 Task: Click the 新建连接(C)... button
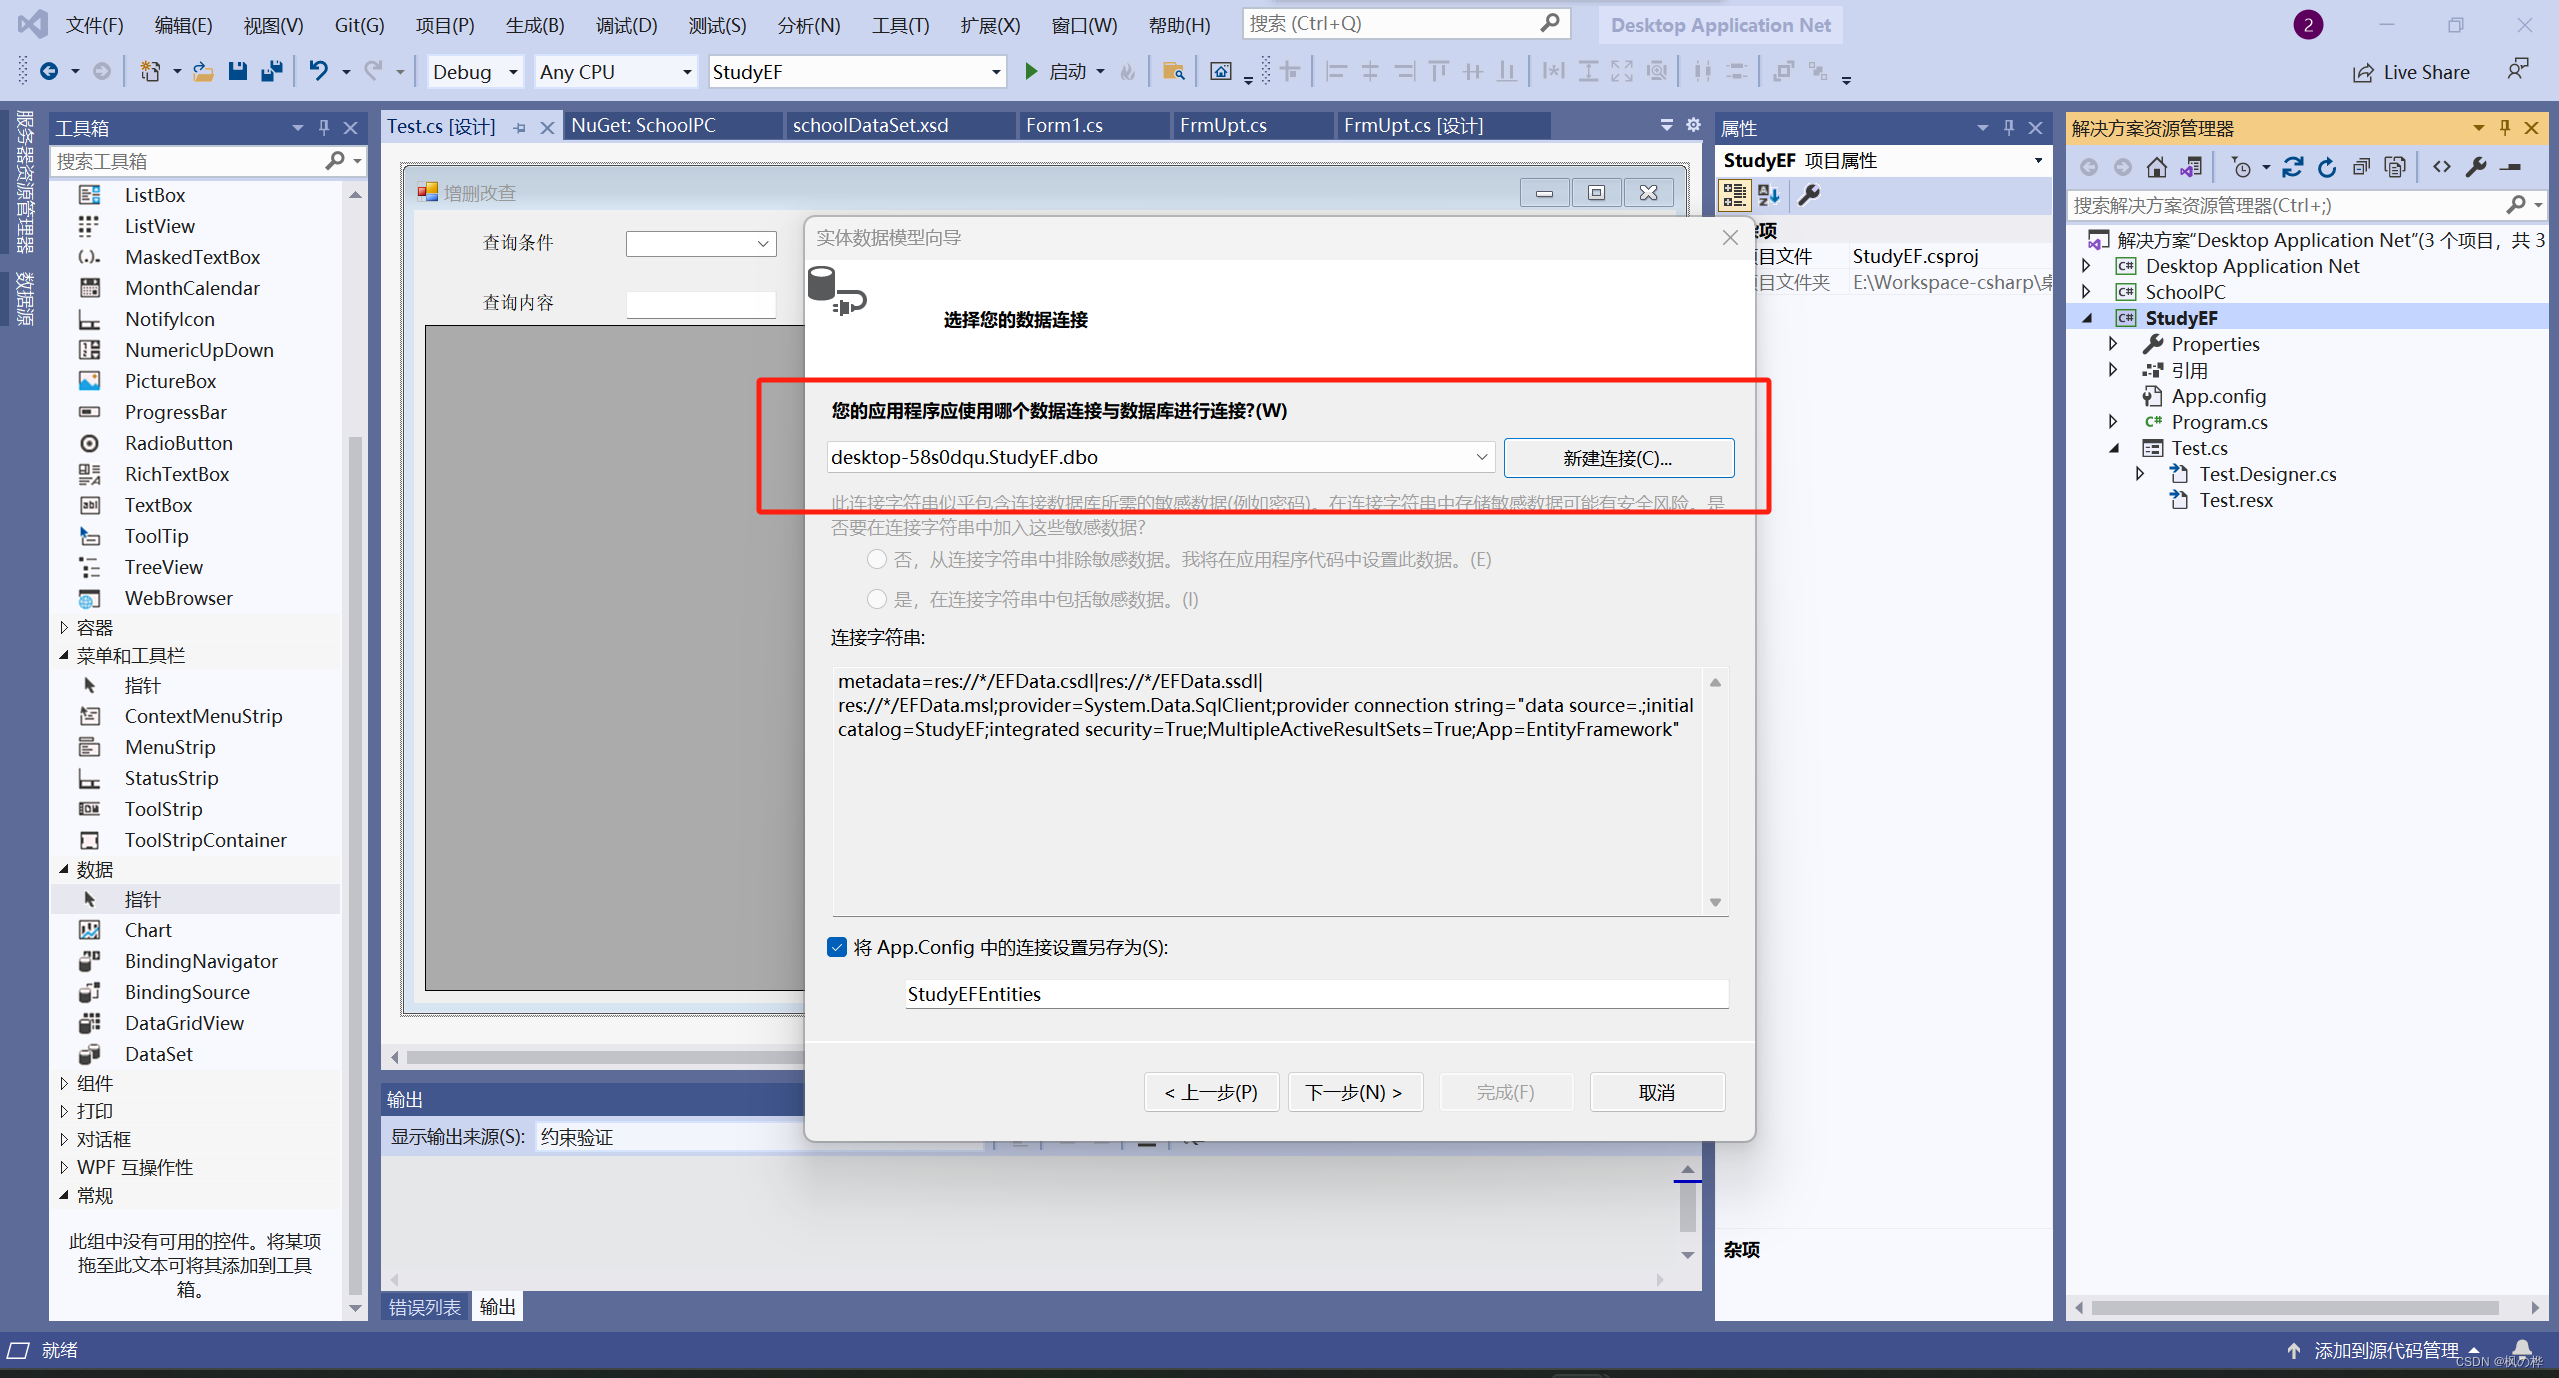coord(1618,458)
